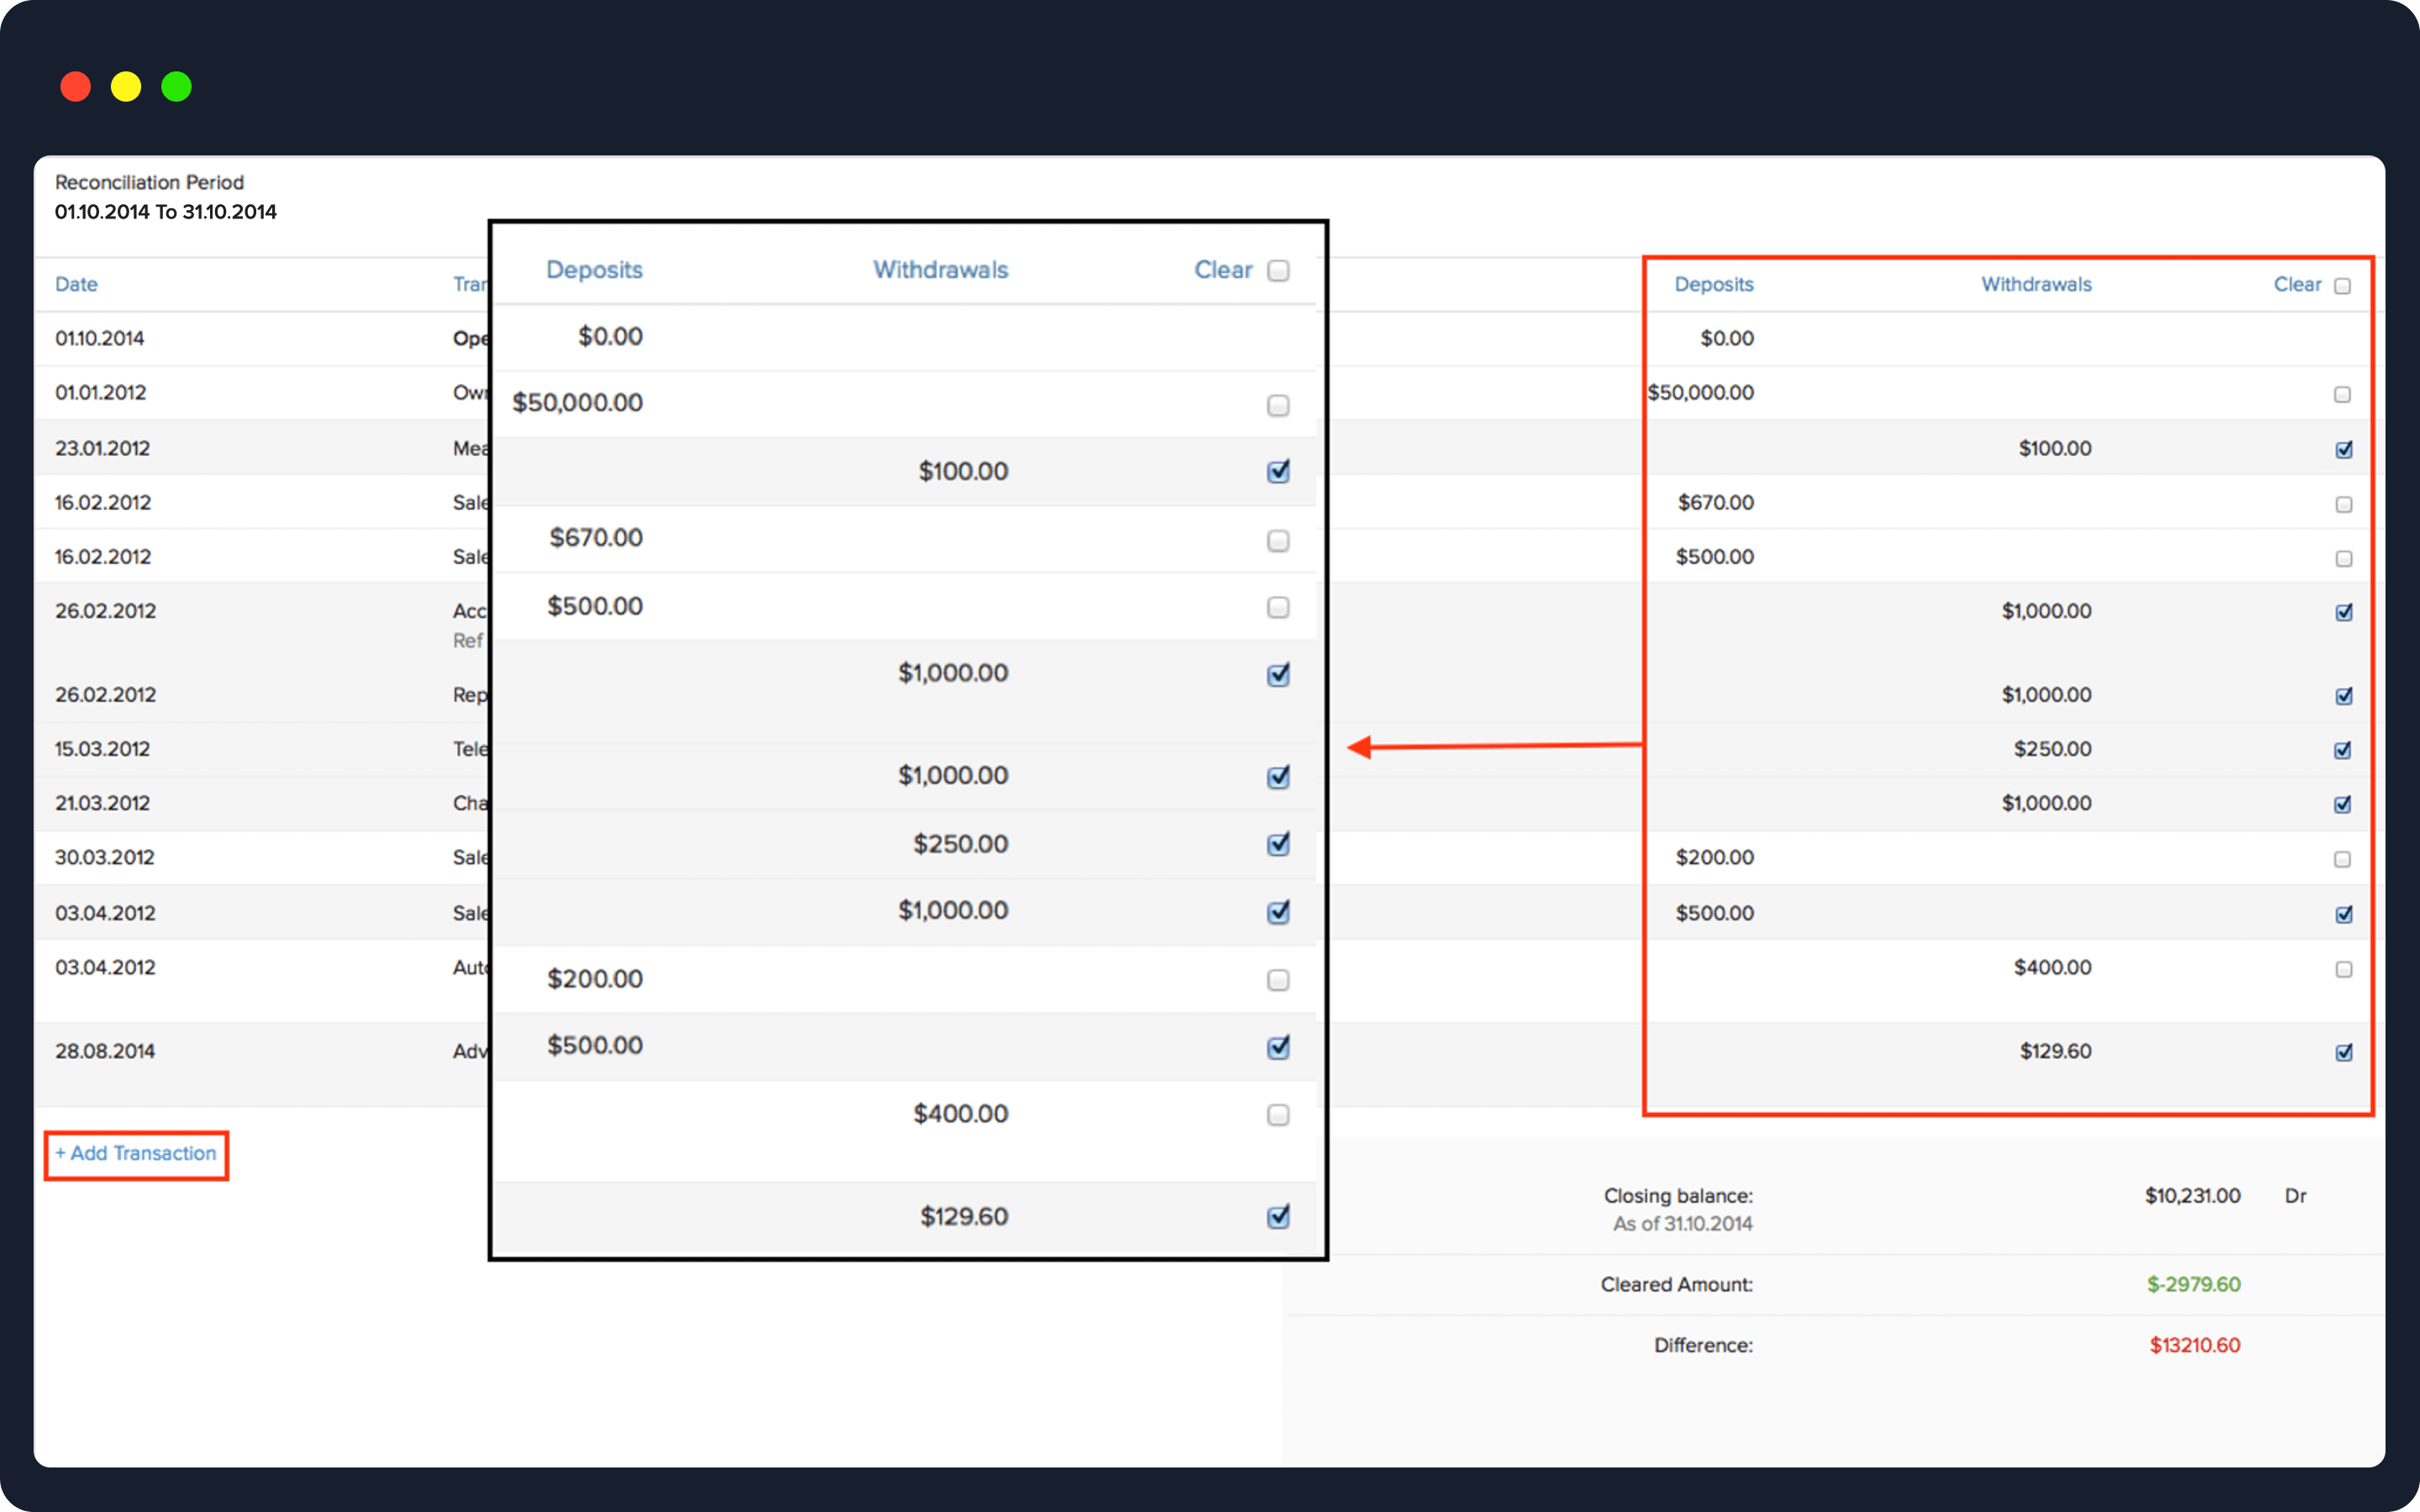2420x1512 pixels.
Task: Uncheck the $250.00 row box in red-outlined table
Action: click(2342, 750)
